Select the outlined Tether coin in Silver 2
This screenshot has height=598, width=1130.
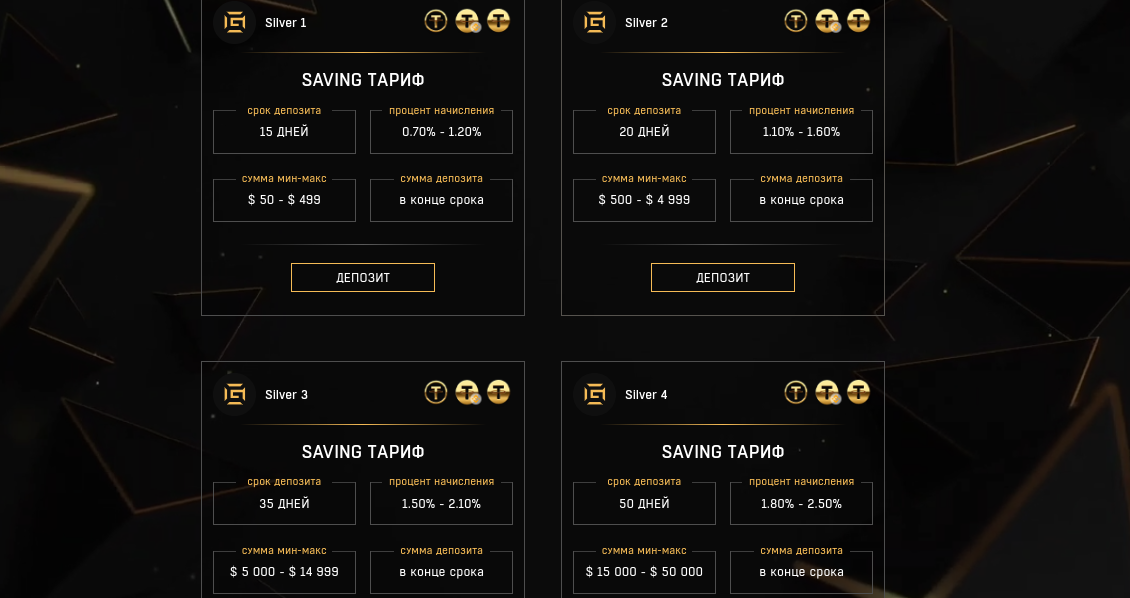click(796, 21)
